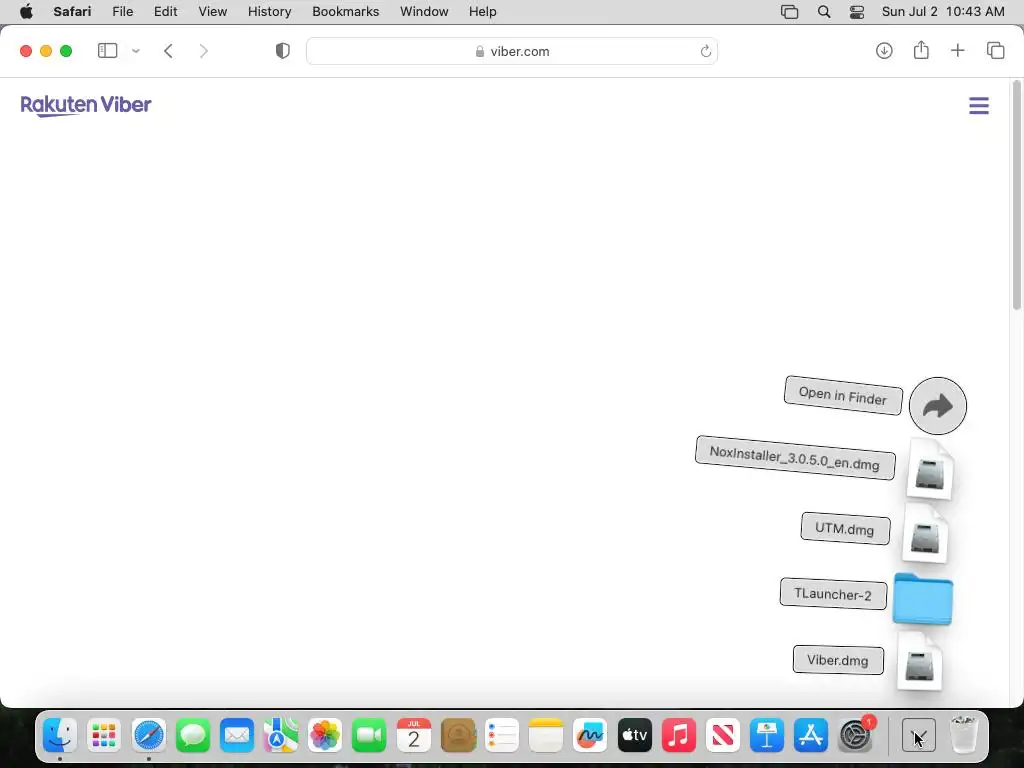This screenshot has height=768, width=1024.
Task: Open the Share sheet icon
Action: pos(921,50)
